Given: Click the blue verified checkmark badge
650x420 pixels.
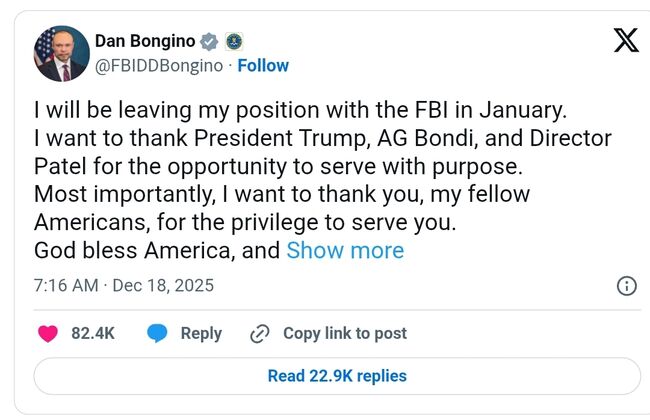Looking at the screenshot, I should (x=210, y=41).
